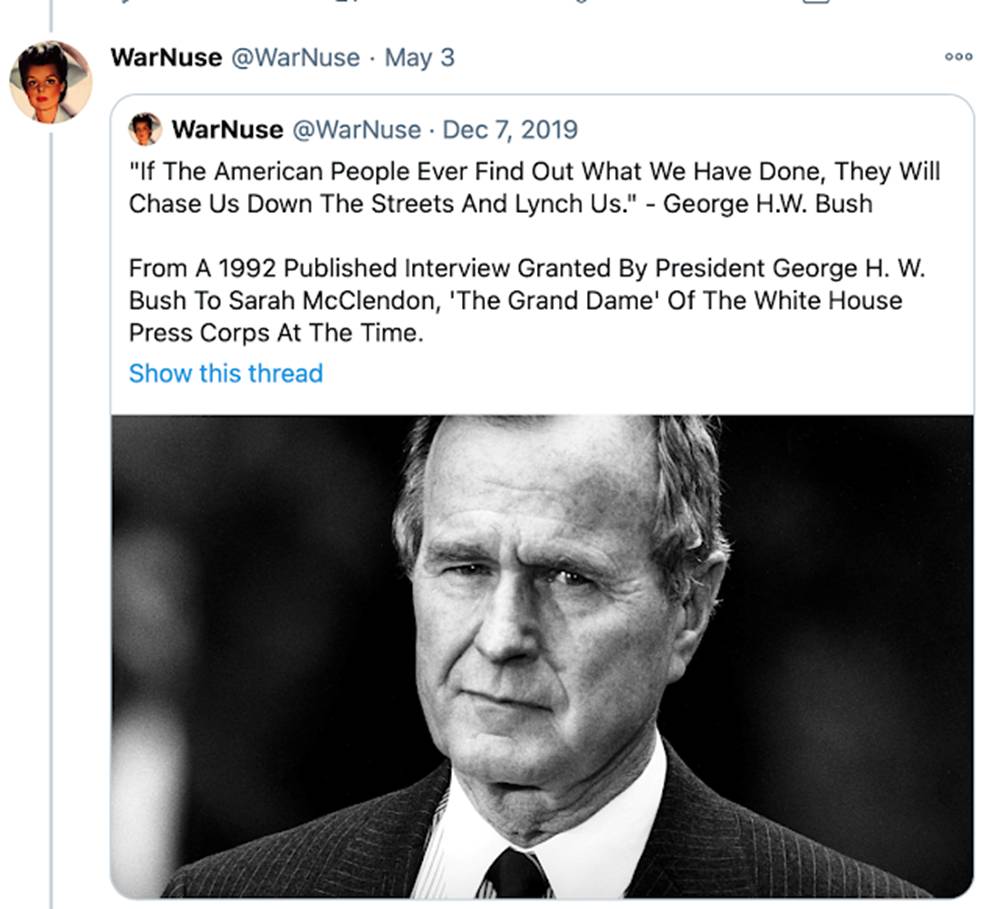Click the @WarNuse handle in quoted tweet
The image size is (1000, 909).
tap(355, 130)
